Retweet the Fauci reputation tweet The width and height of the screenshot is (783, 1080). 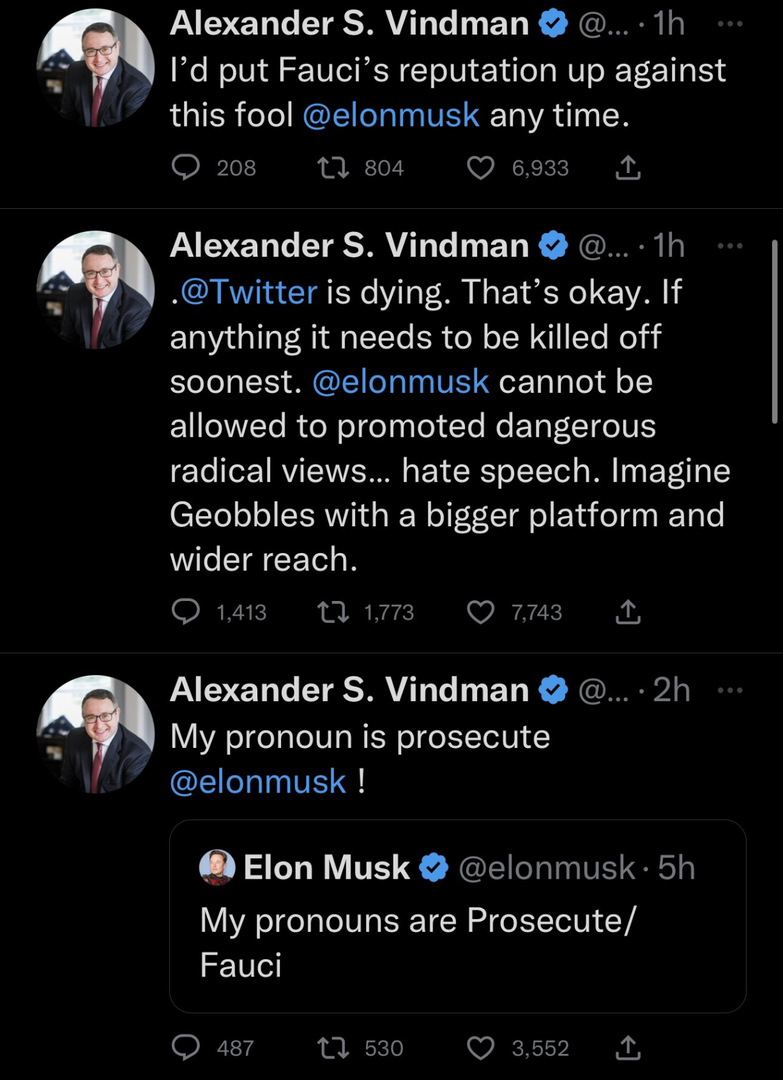tap(331, 168)
